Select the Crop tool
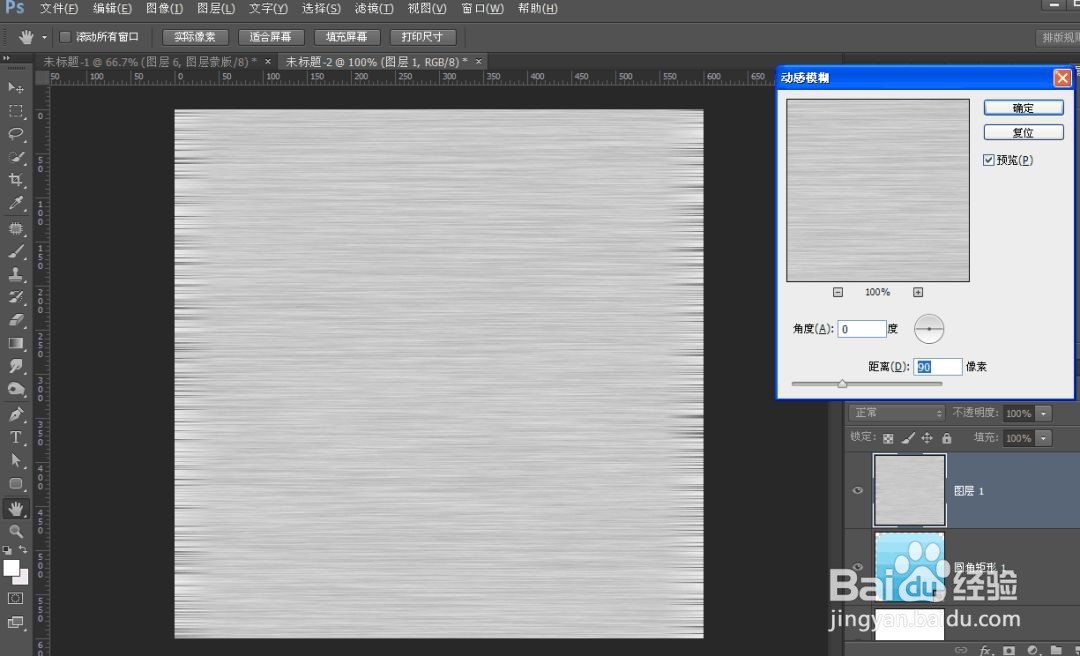Image resolution: width=1080 pixels, height=656 pixels. tap(15, 180)
